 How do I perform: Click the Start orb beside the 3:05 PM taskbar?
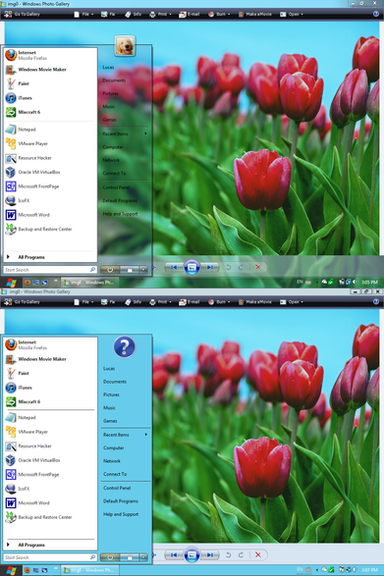point(11,282)
